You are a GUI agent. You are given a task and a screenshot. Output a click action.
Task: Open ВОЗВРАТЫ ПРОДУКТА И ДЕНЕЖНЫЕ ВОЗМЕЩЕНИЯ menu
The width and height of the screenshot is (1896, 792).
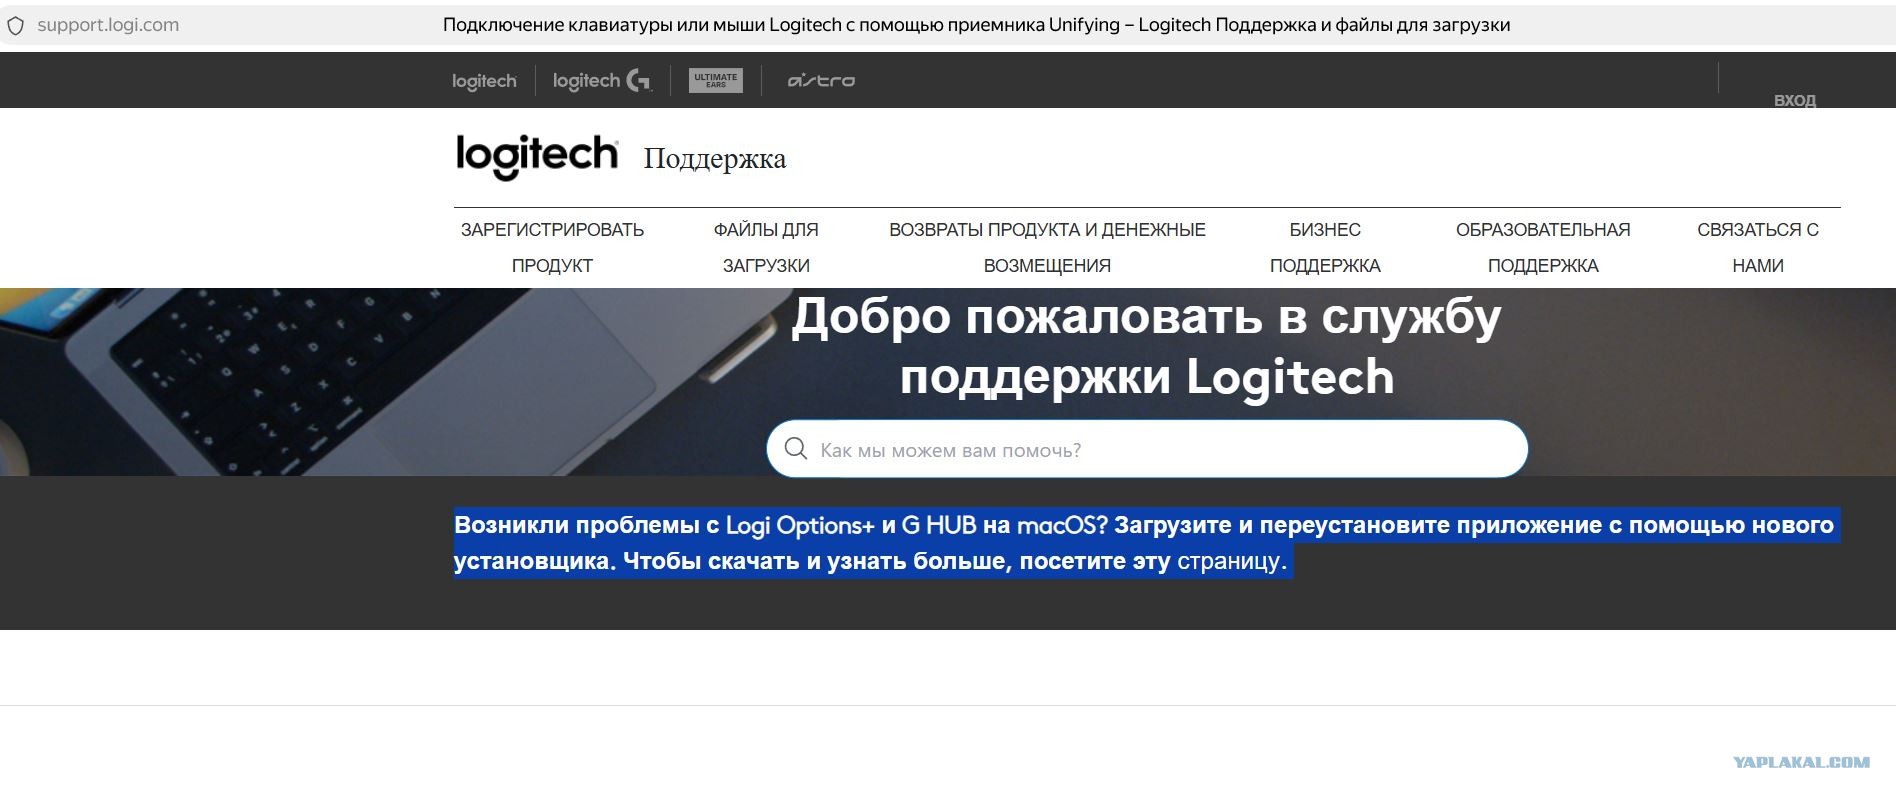pos(1047,247)
